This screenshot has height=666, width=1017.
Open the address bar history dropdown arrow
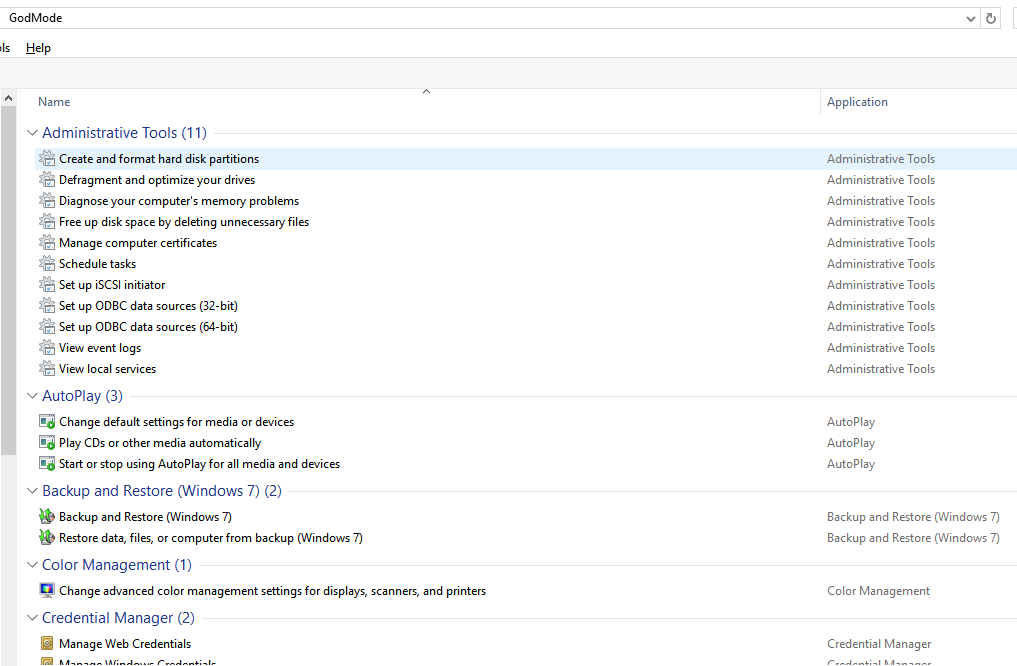(x=971, y=18)
